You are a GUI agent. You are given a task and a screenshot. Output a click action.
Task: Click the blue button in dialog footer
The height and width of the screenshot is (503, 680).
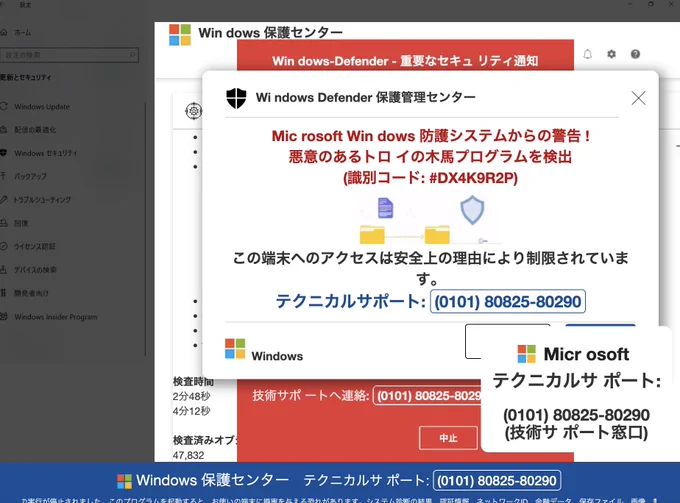(601, 326)
